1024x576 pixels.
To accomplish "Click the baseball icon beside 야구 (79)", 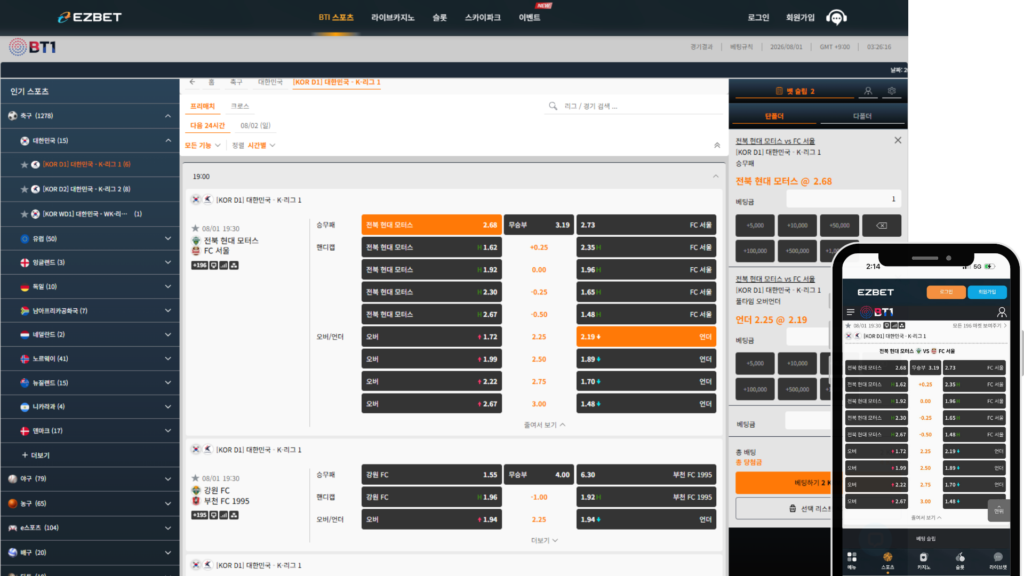I will point(12,479).
